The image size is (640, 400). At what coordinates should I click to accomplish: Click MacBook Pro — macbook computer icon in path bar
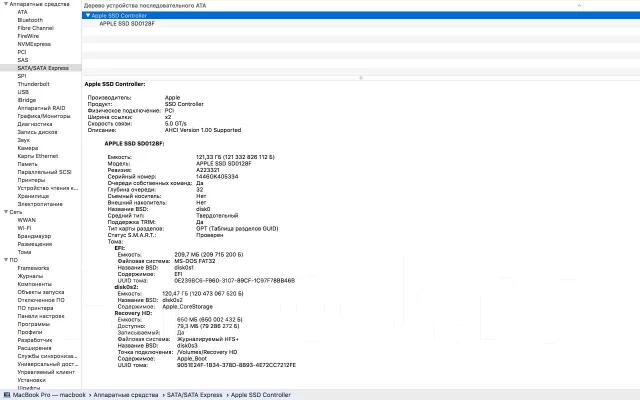[x=7, y=395]
